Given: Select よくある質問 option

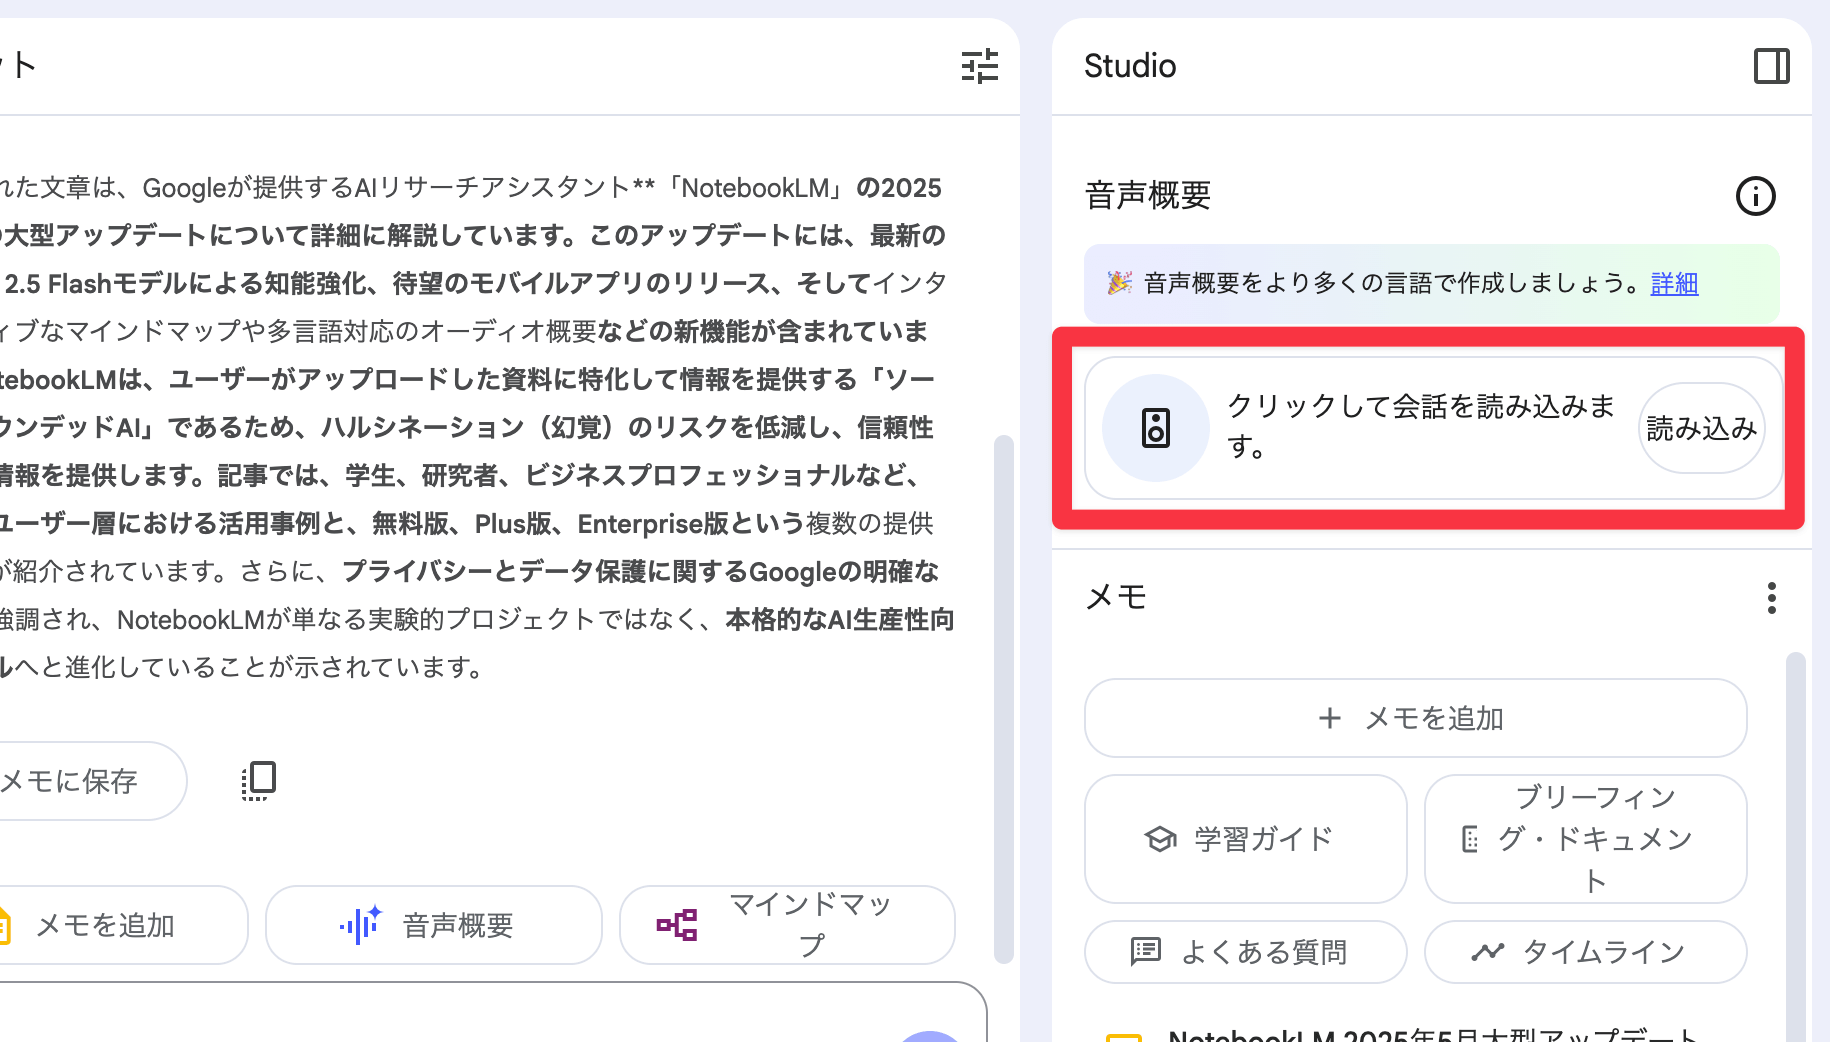Looking at the screenshot, I should [x=1245, y=952].
